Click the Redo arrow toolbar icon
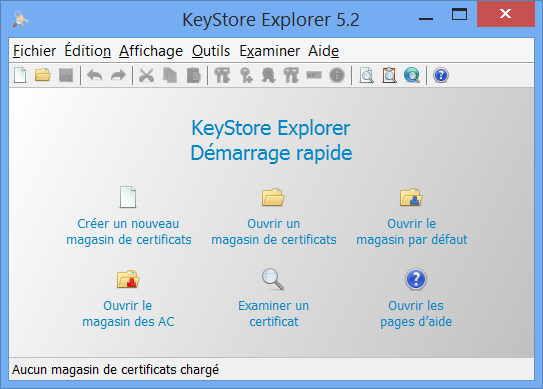The width and height of the screenshot is (543, 389). pos(118,75)
